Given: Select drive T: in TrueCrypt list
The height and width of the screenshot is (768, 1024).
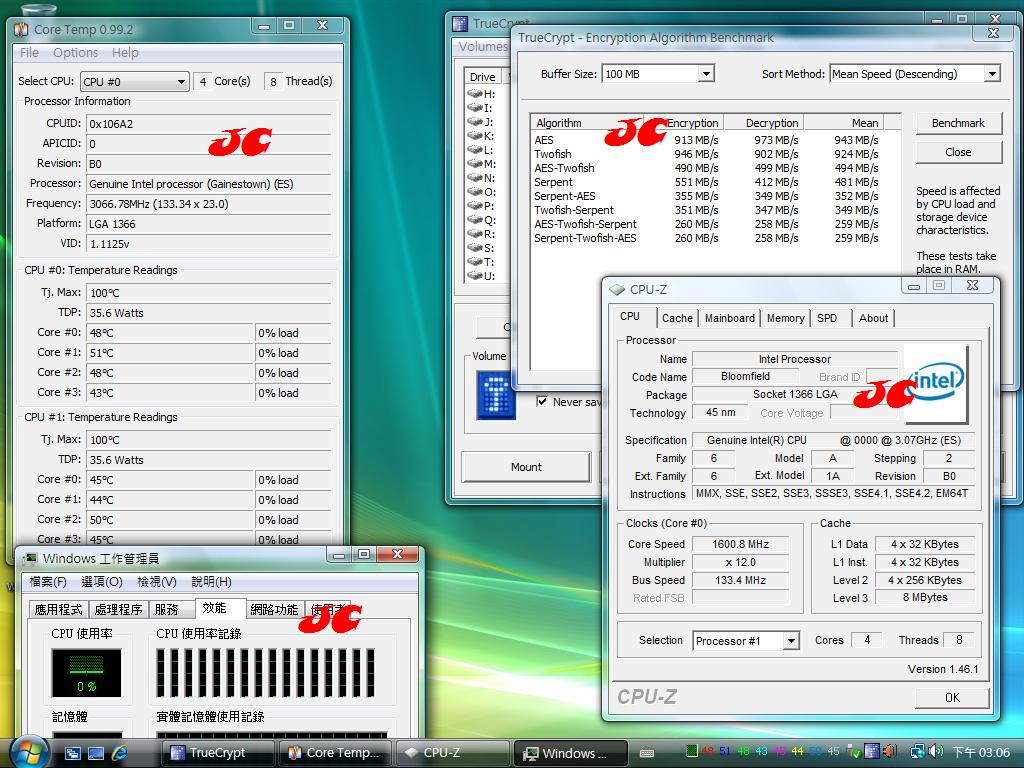Looking at the screenshot, I should pos(483,262).
